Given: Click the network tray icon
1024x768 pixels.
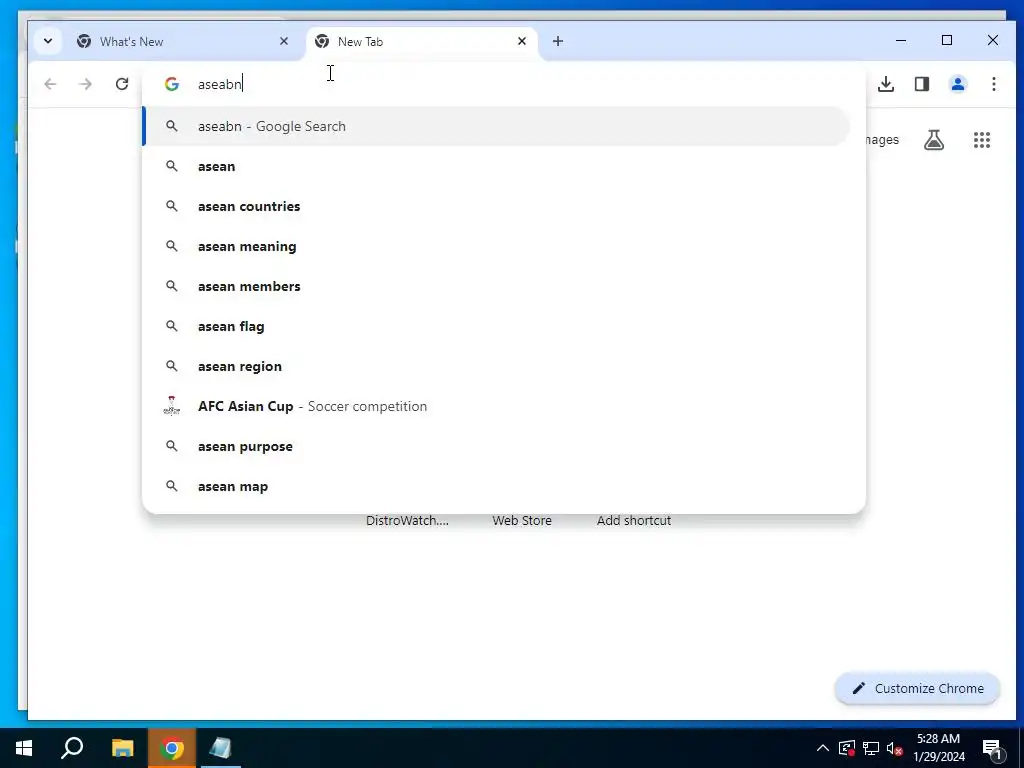Looking at the screenshot, I should (871, 748).
